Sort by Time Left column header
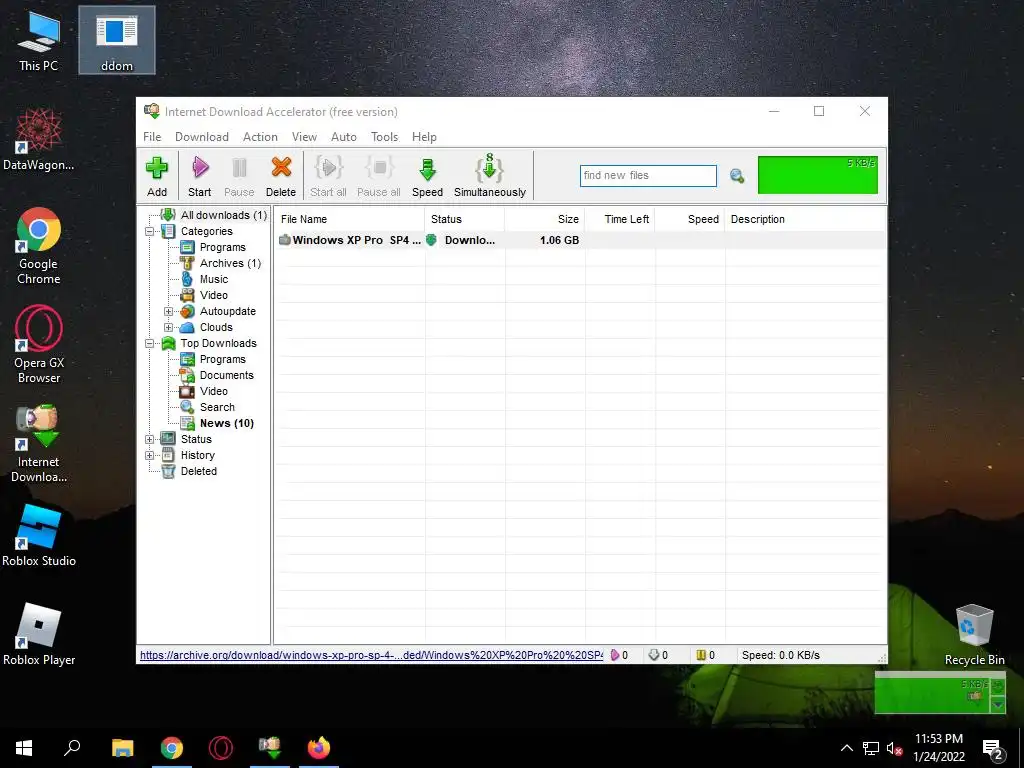Image resolution: width=1024 pixels, height=768 pixels. [x=620, y=219]
